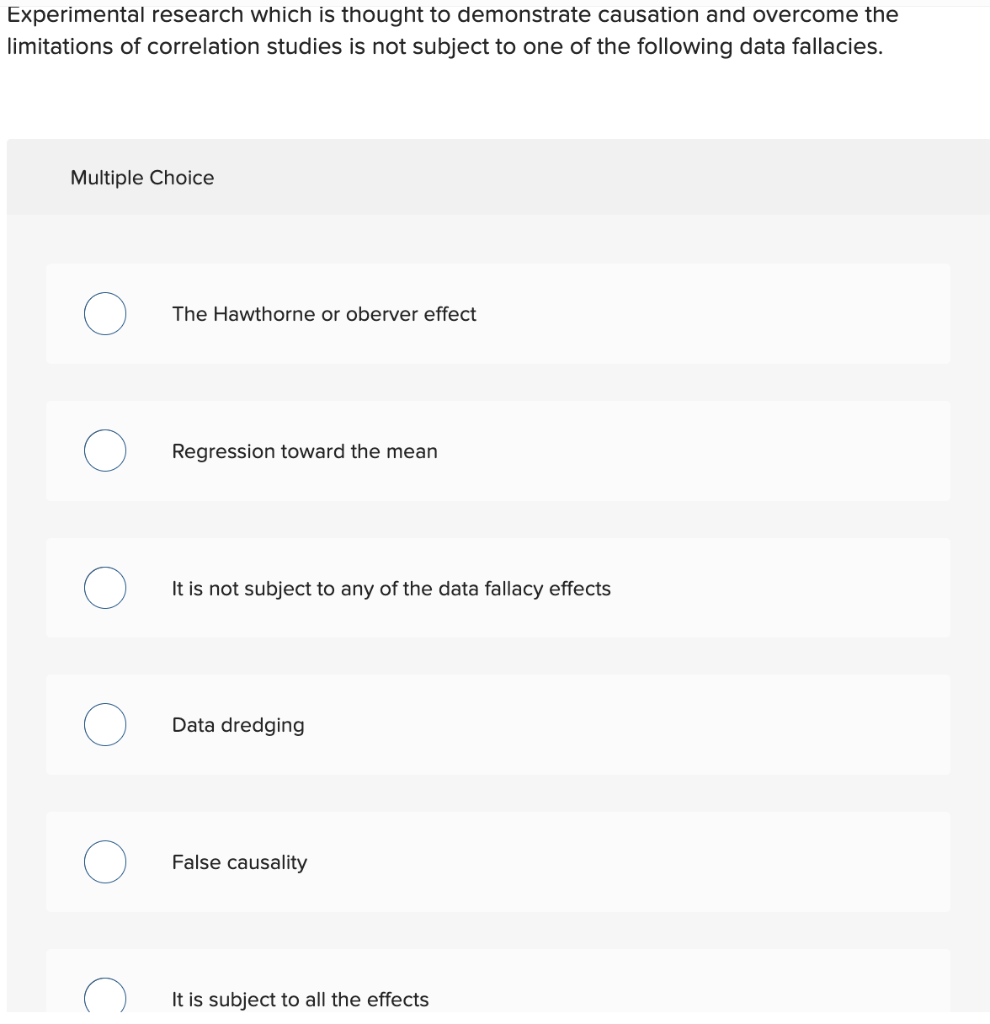Select the Hawthorne or observer effect radio button
Viewport: 990px width, 1024px height.
pos(105,314)
